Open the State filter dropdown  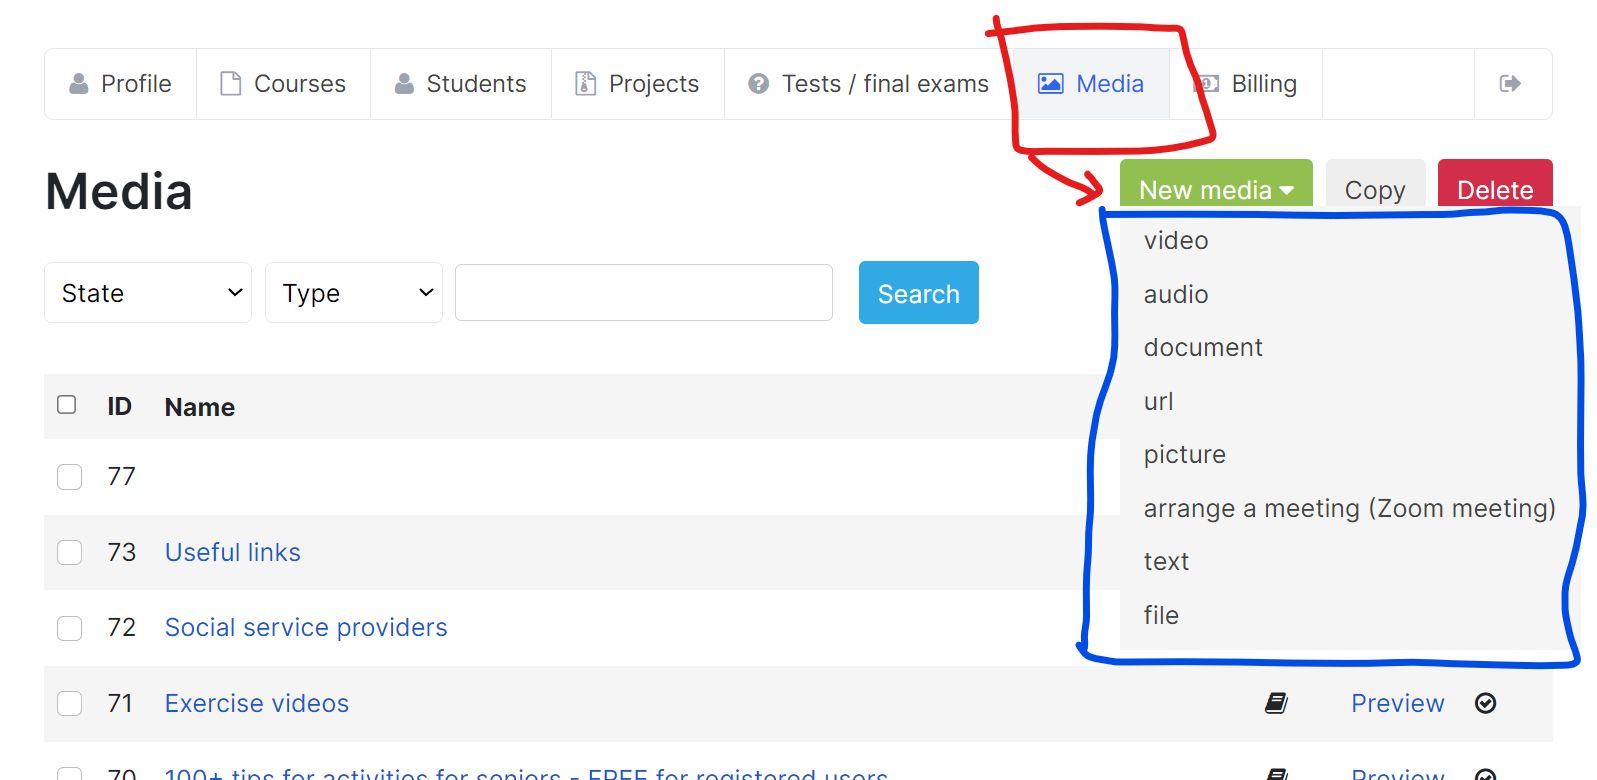[x=148, y=293]
